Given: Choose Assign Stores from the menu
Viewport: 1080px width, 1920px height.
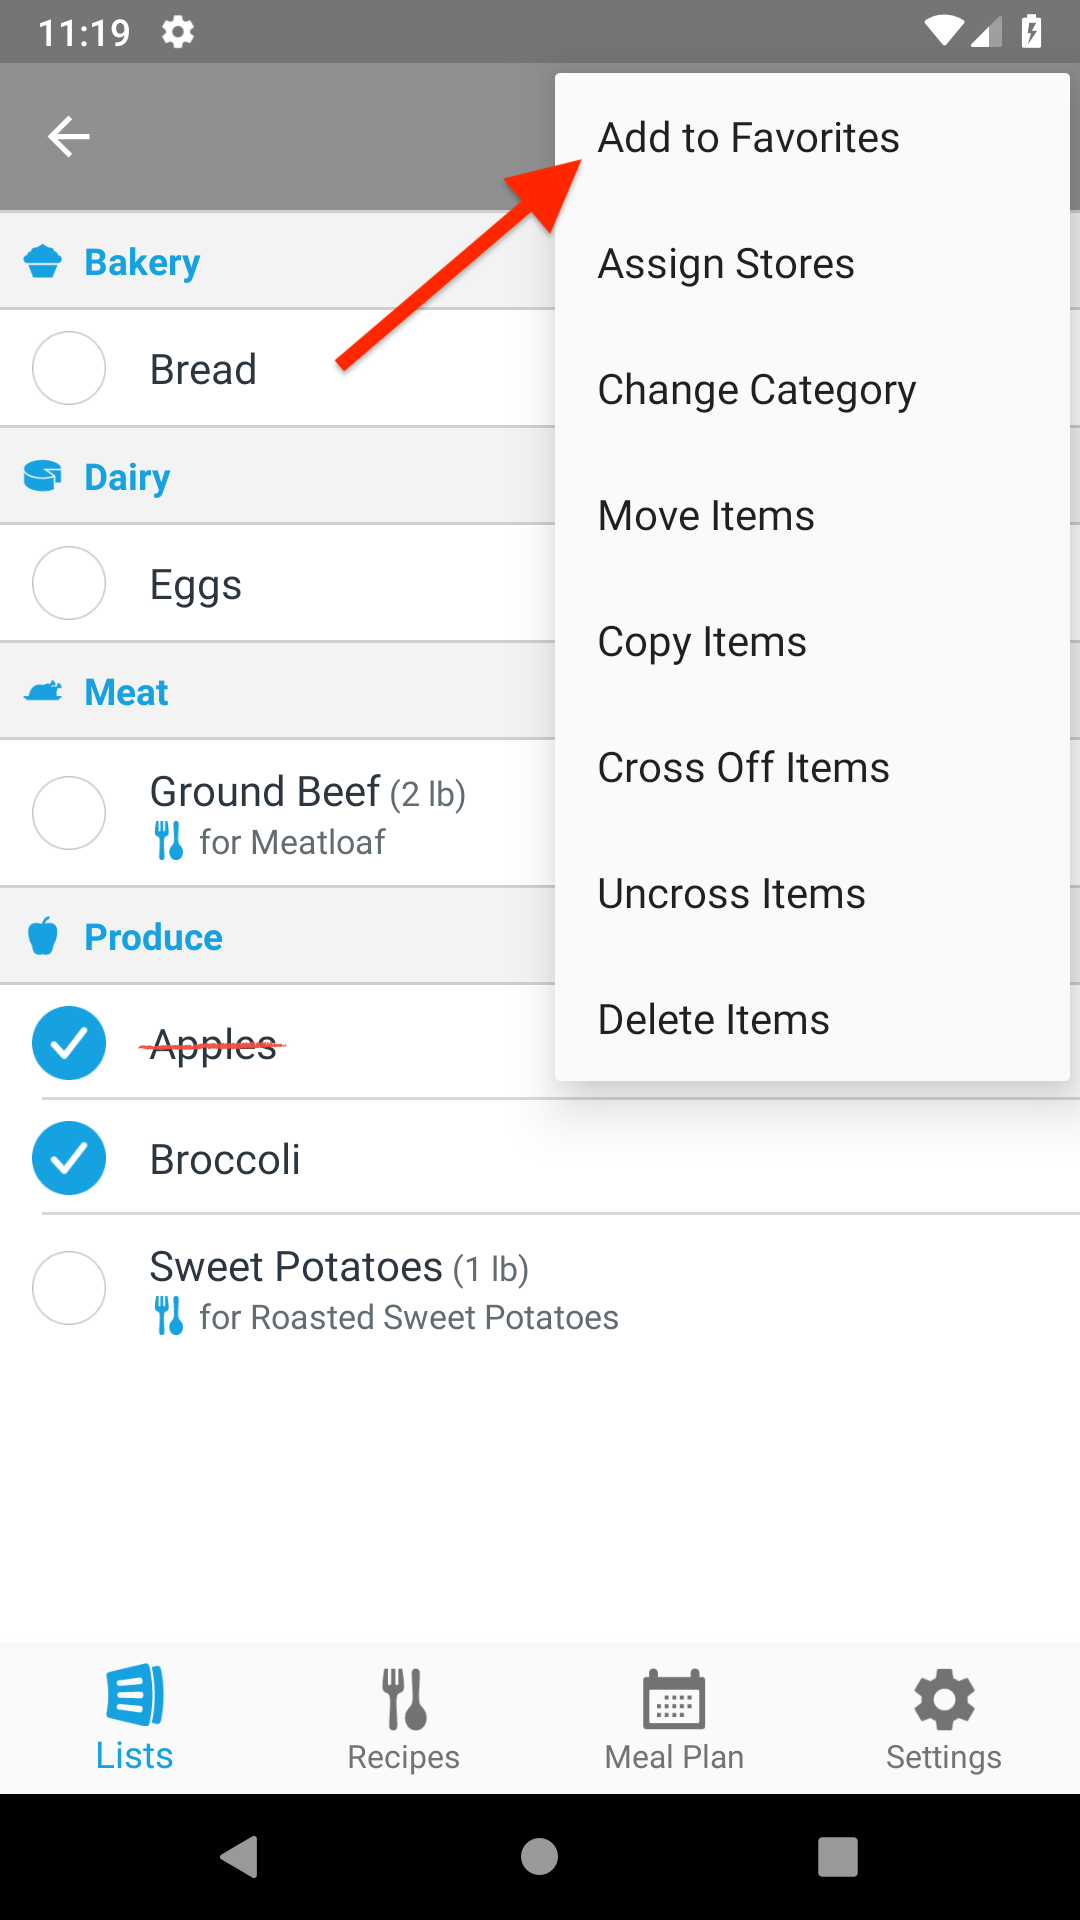Looking at the screenshot, I should [x=726, y=264].
